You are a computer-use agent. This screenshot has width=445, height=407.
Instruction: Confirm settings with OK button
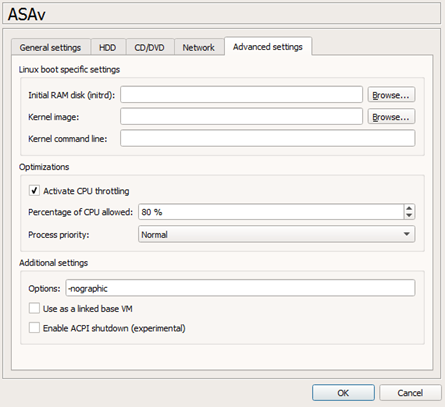[343, 393]
